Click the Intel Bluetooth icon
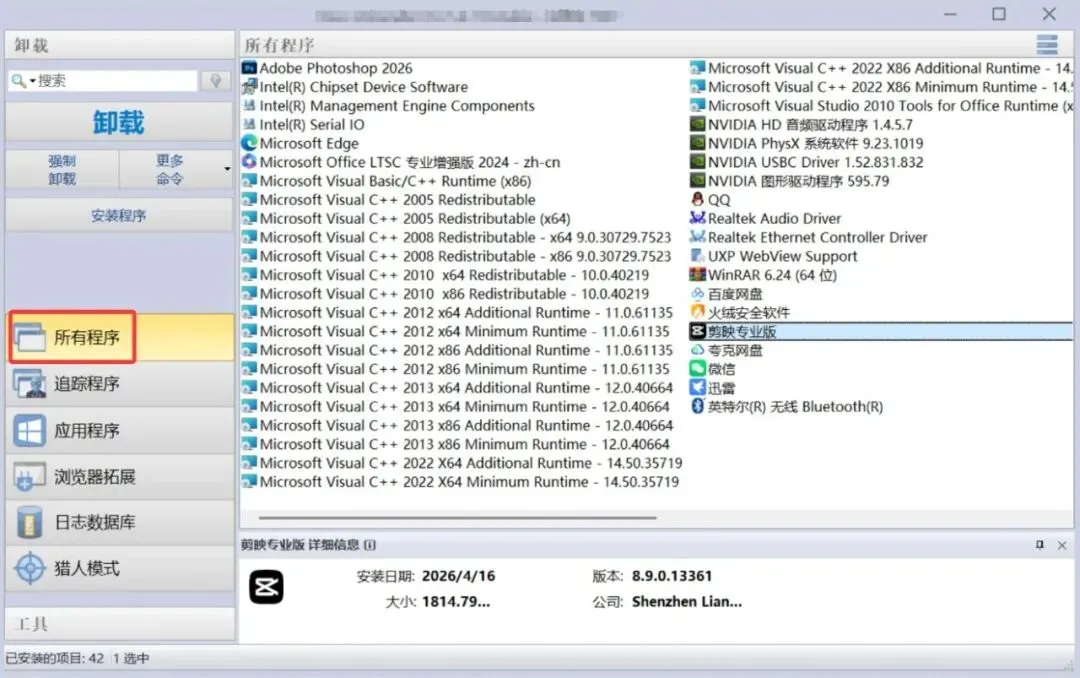Screen dimensions: 1080x678 (x=698, y=407)
